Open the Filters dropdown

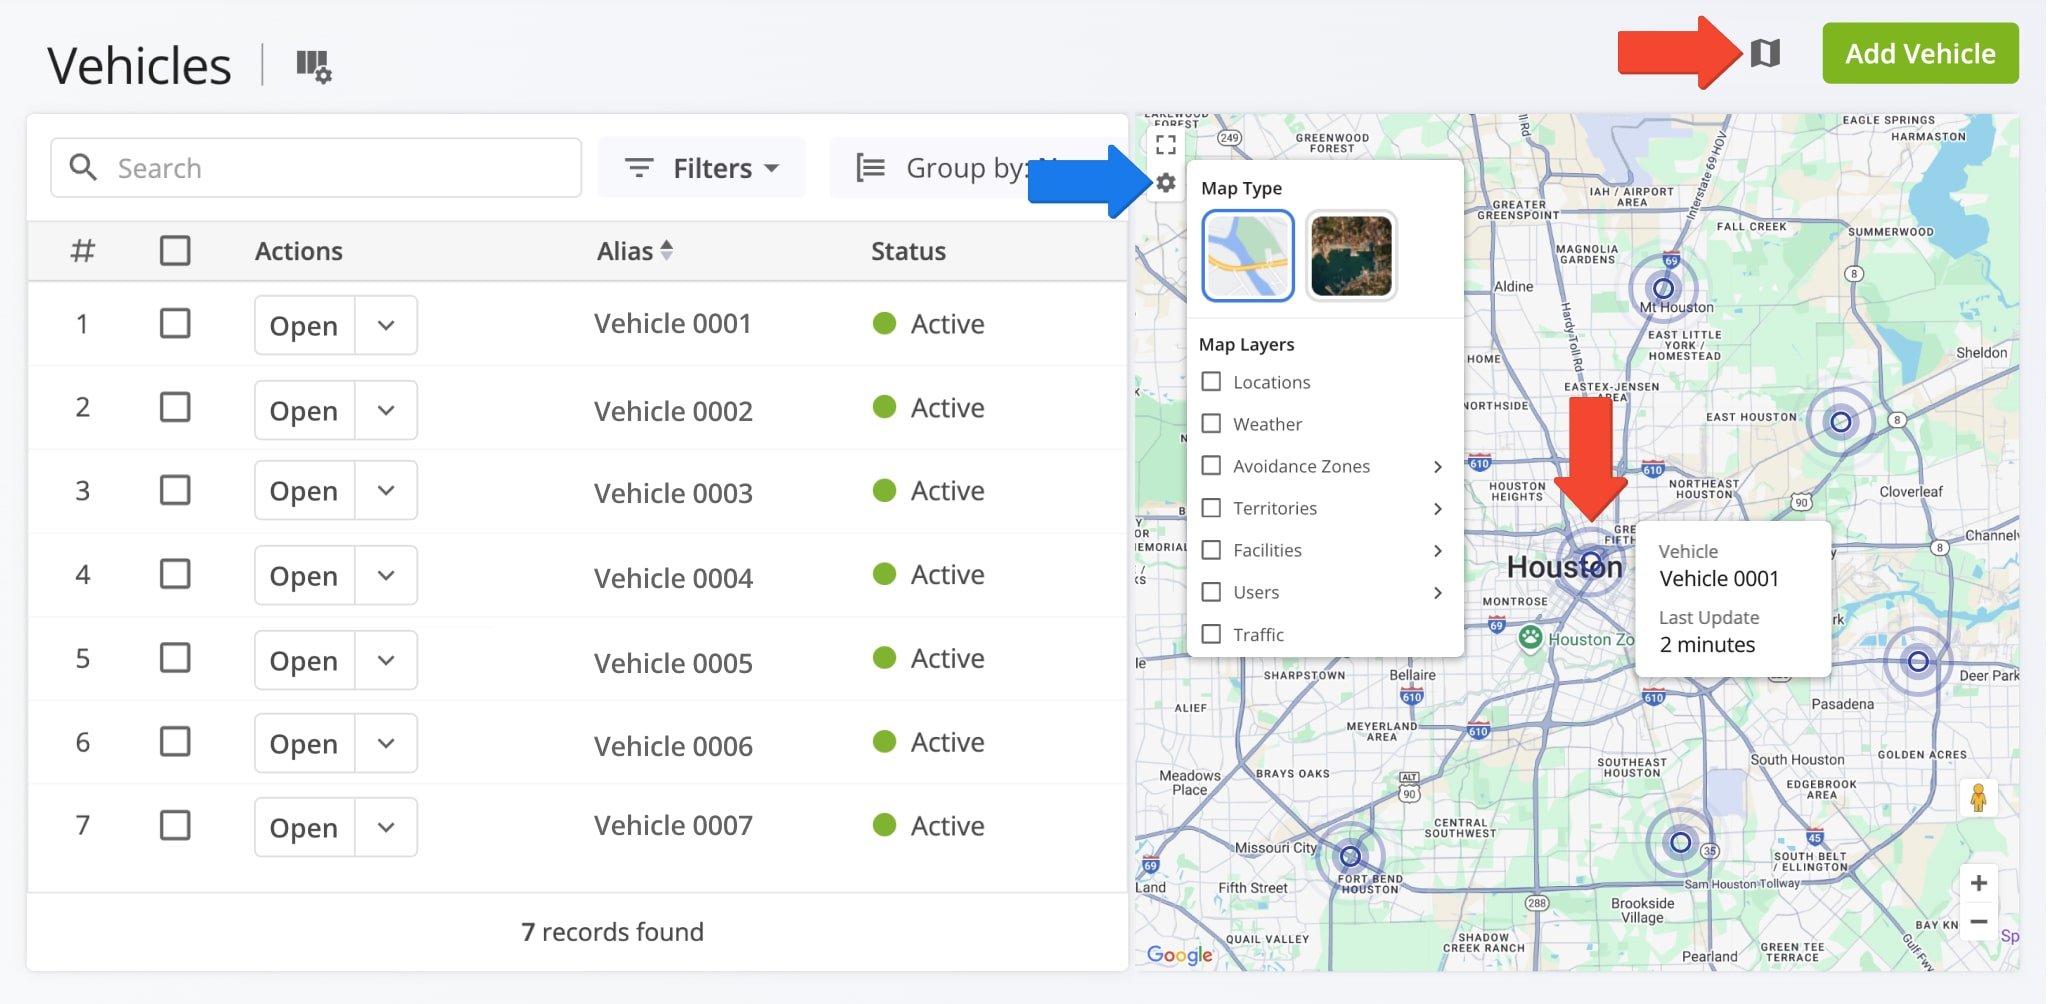[701, 167]
